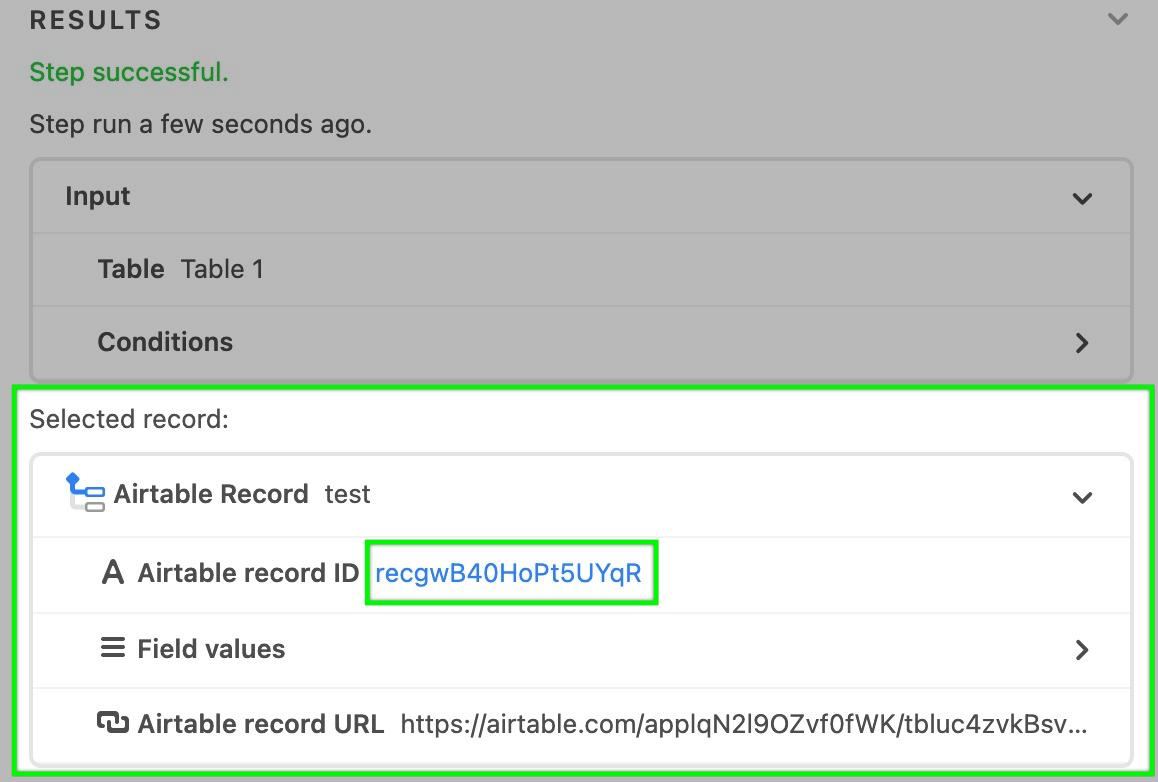
Task: Click the list icon beside Field values
Action: [x=112, y=648]
